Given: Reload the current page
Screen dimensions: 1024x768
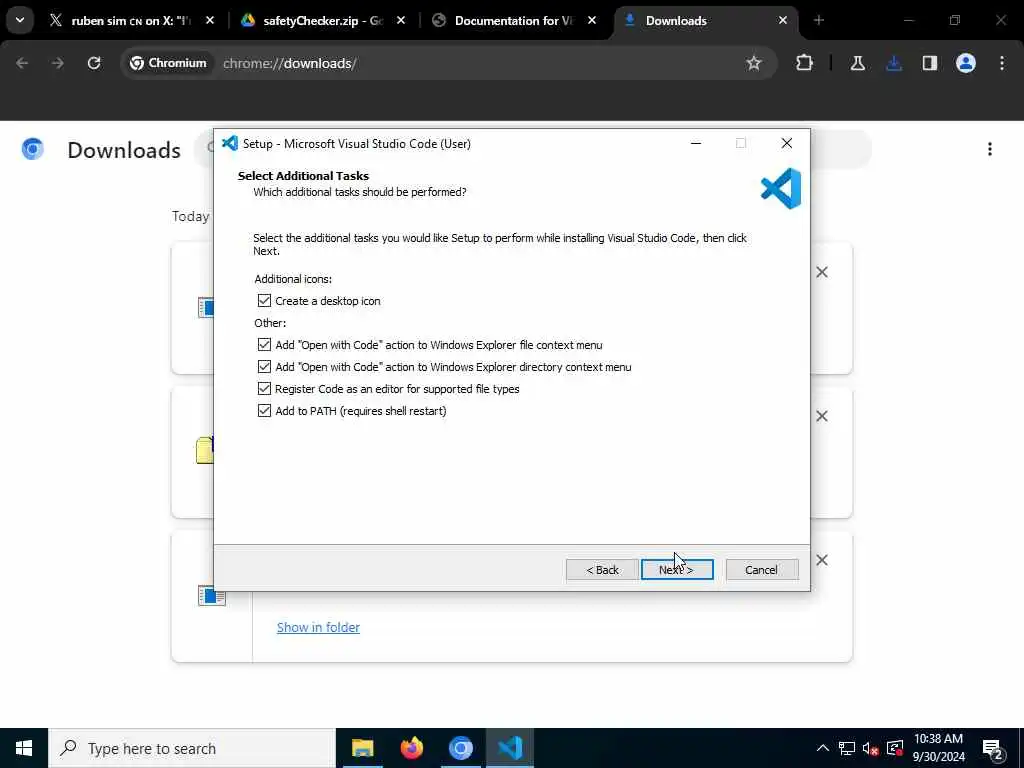Looking at the screenshot, I should [x=94, y=63].
